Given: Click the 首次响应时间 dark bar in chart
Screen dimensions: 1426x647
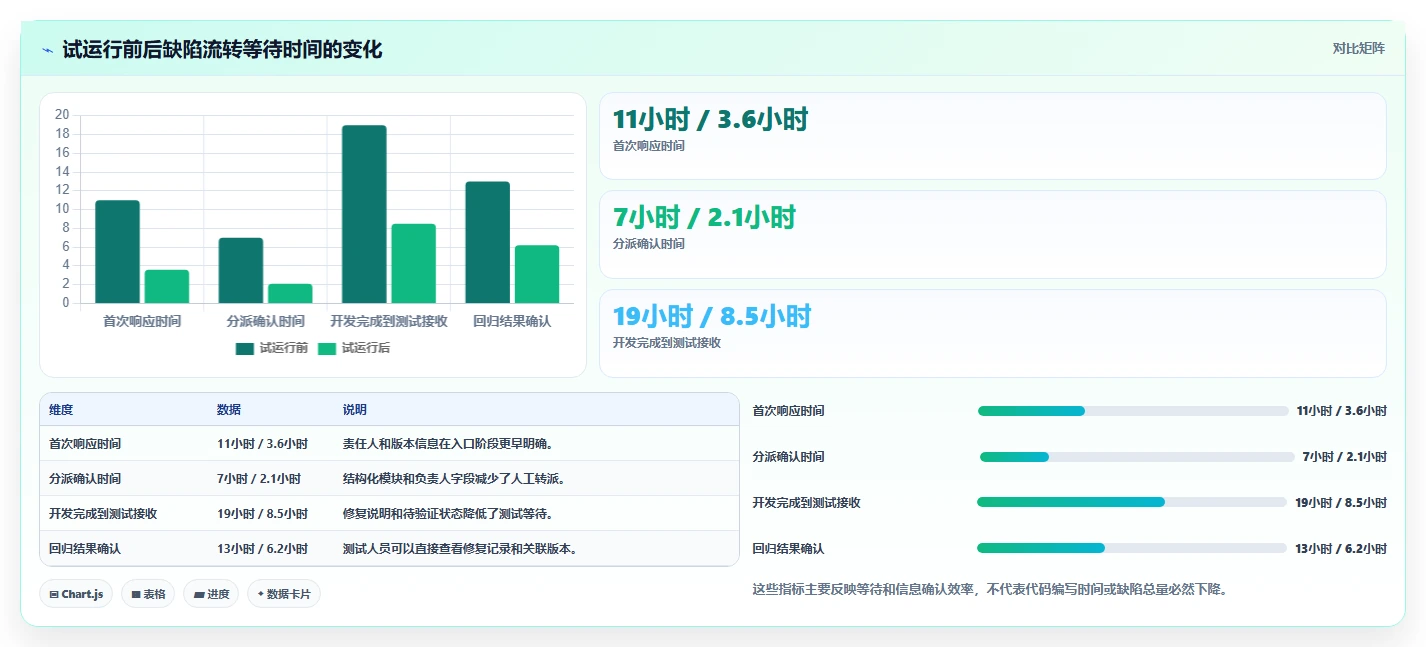Looking at the screenshot, I should click(117, 252).
